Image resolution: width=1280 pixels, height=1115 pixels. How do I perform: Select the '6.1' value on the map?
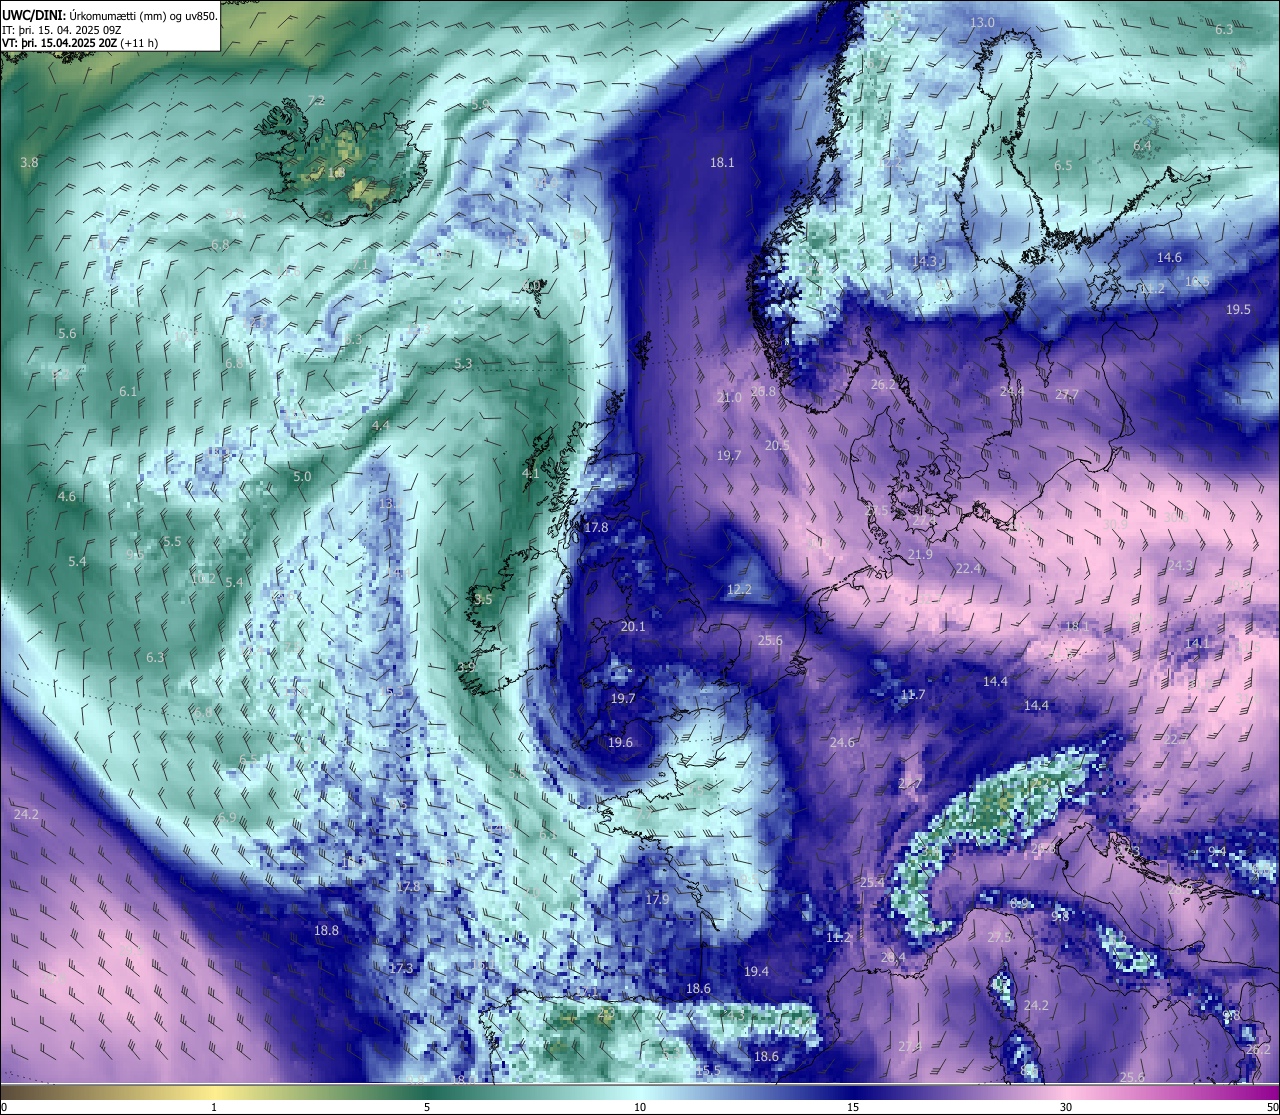click(128, 392)
